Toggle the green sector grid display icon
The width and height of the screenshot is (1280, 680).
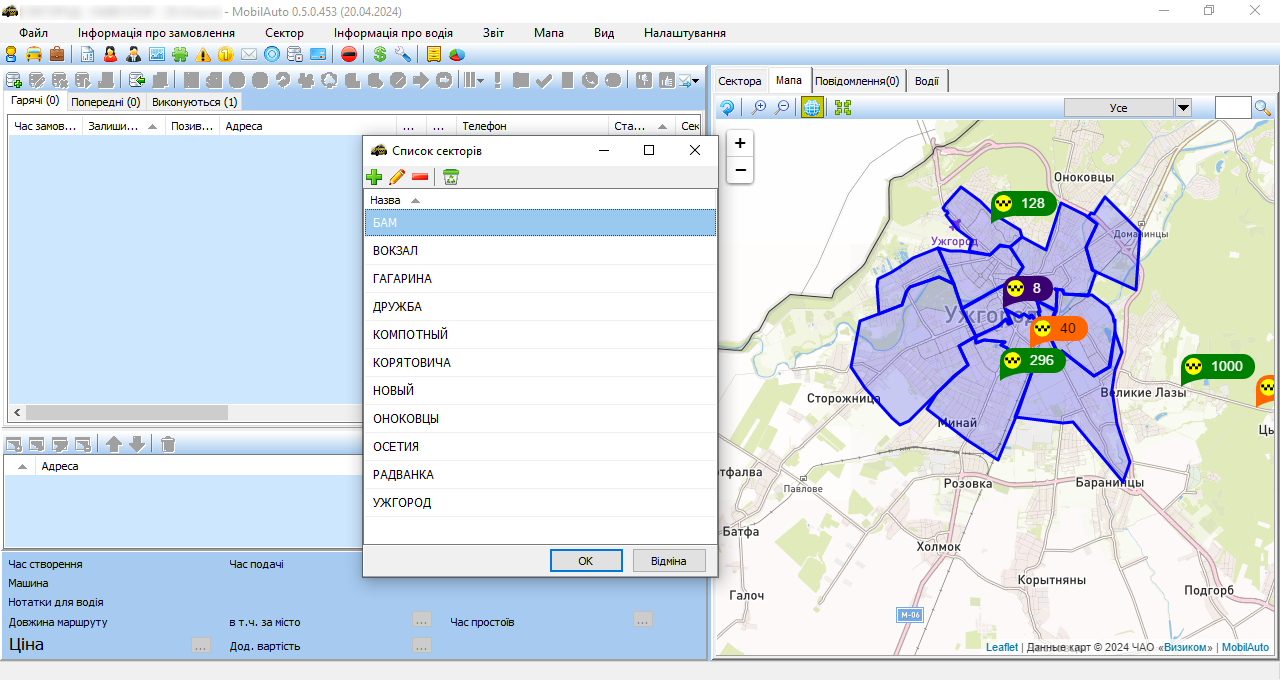[x=842, y=108]
